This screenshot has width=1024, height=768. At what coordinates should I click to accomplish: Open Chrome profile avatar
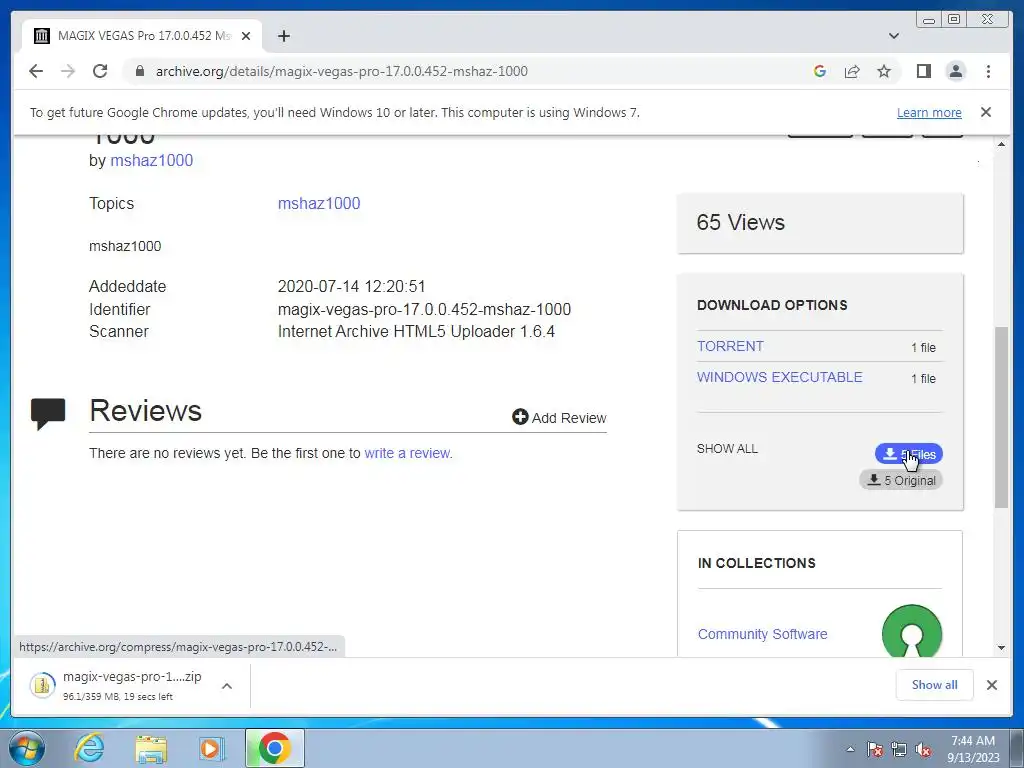[955, 71]
